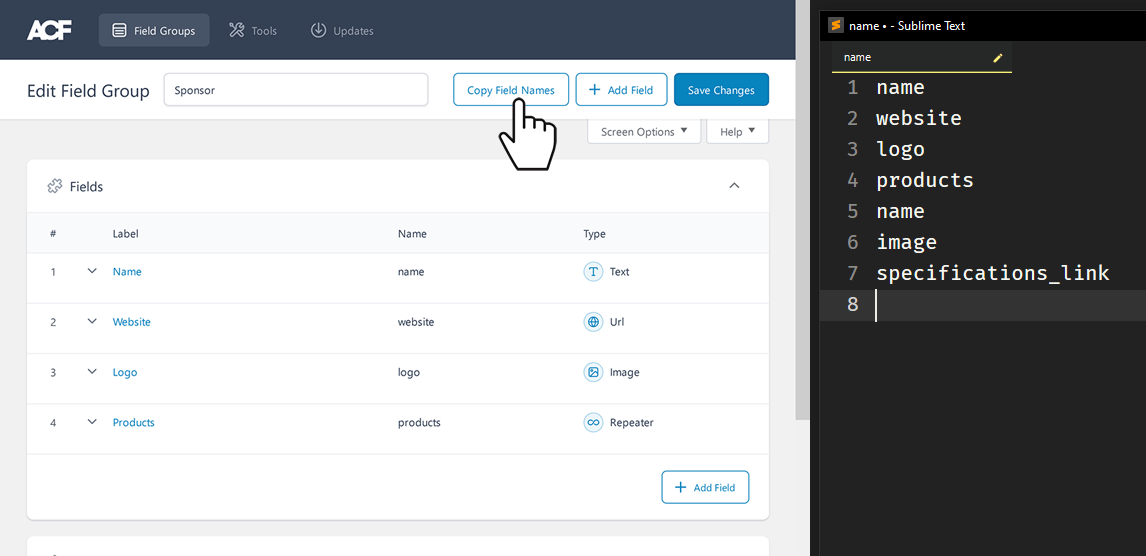Click the bottom Add Field button
Screen dimensions: 1146x556
[x=705, y=487]
